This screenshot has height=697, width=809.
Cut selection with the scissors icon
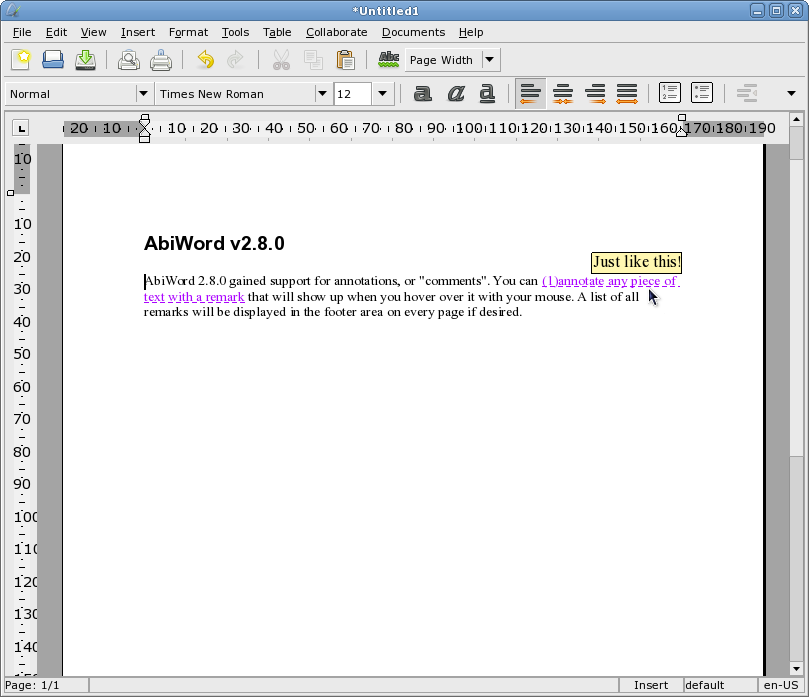tap(281, 60)
